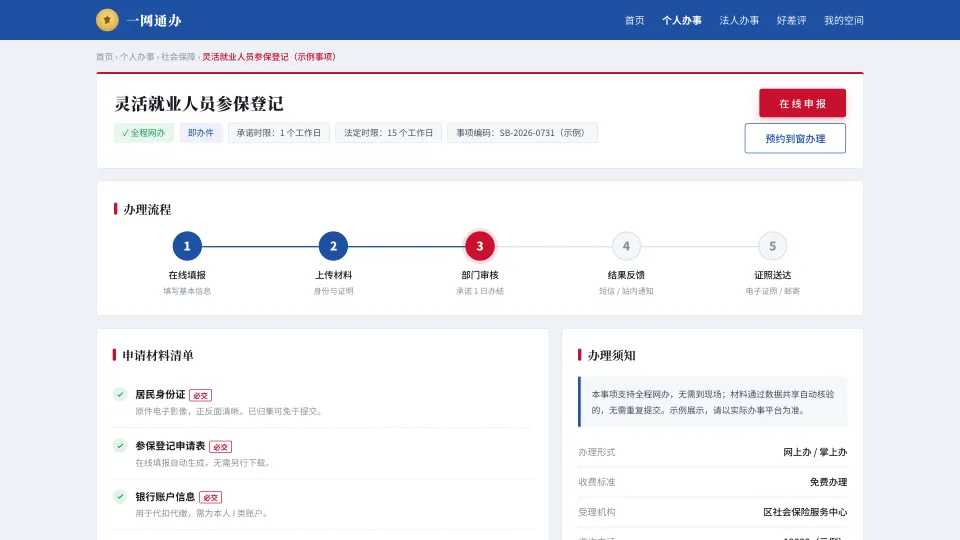Click the current breadcrumb 灵活就业人员参保登记

point(269,56)
